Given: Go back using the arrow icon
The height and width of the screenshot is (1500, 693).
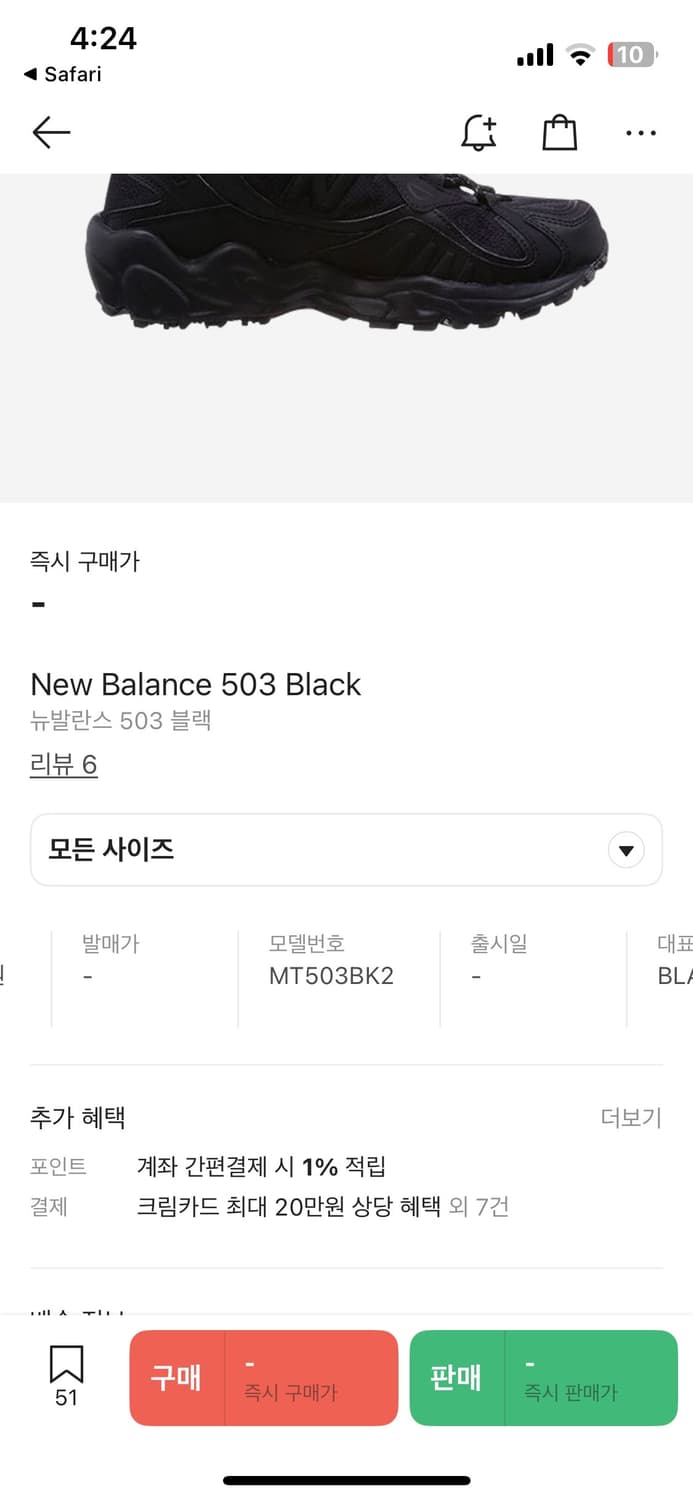Looking at the screenshot, I should pyautogui.click(x=51, y=132).
